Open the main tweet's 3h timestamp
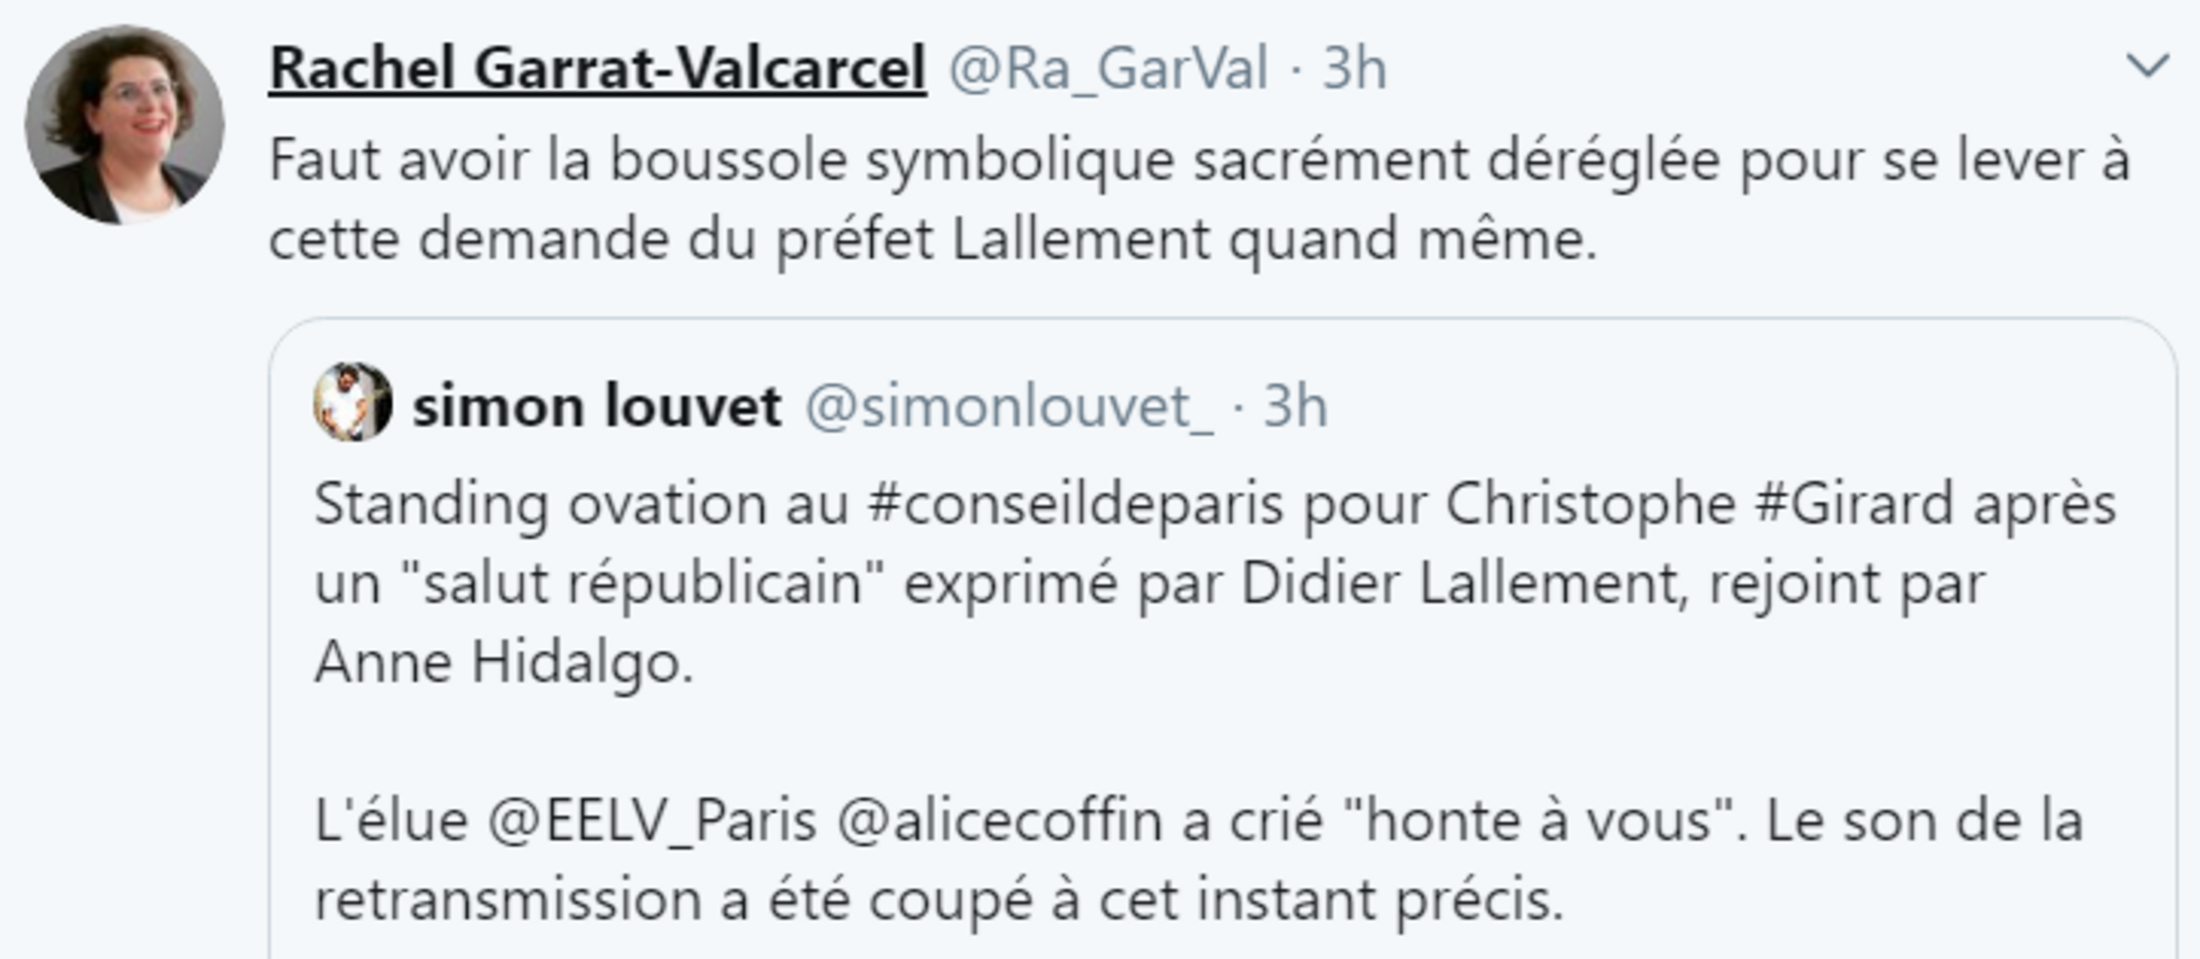The width and height of the screenshot is (2200, 959). 1354,68
